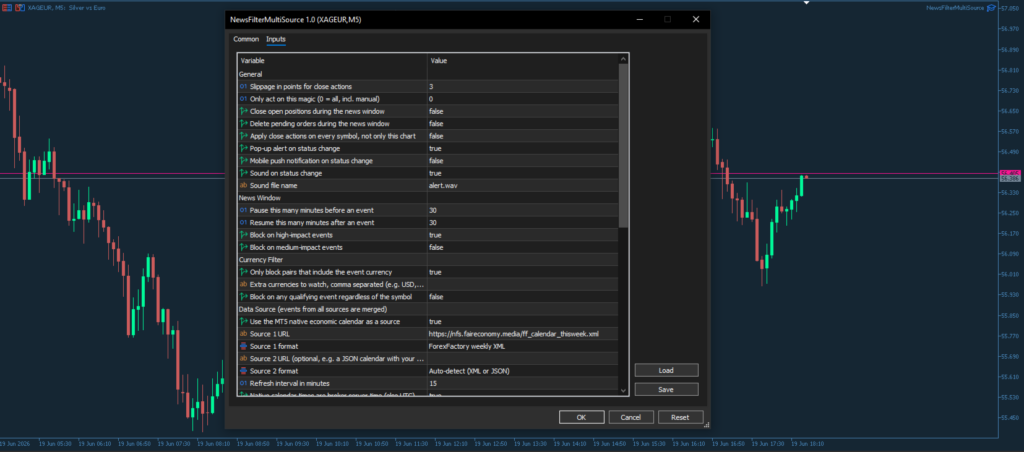Click the Load button
The height and width of the screenshot is (452, 1024).
pyautogui.click(x=666, y=370)
